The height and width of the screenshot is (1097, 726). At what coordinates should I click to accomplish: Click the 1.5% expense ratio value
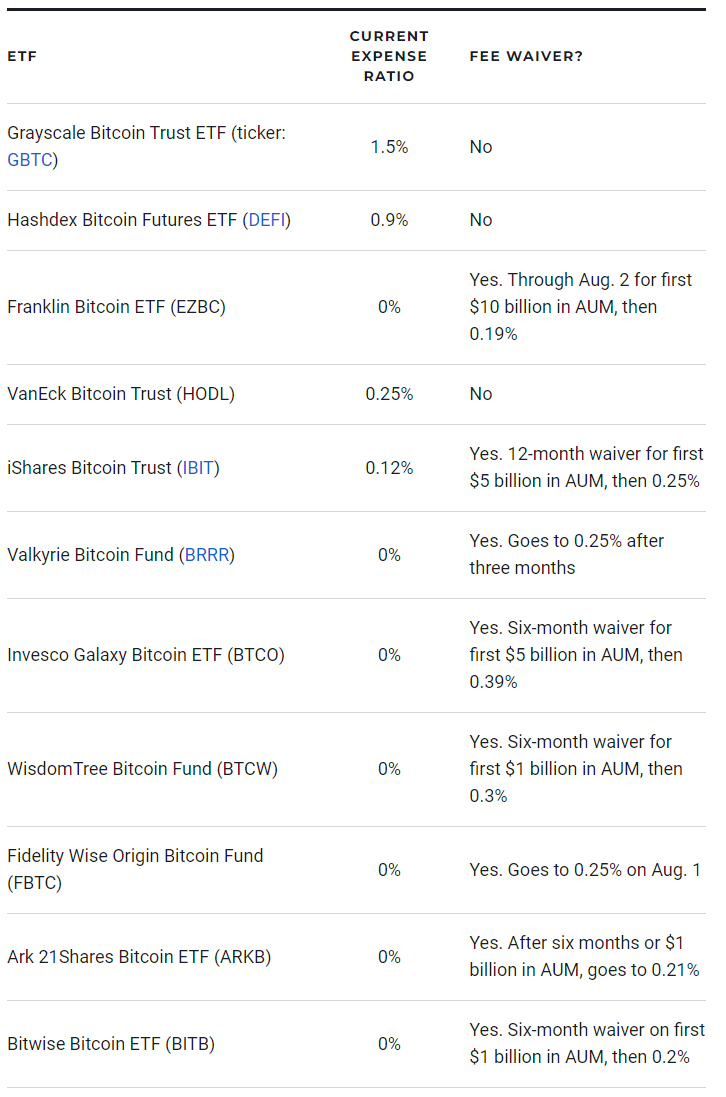point(389,147)
